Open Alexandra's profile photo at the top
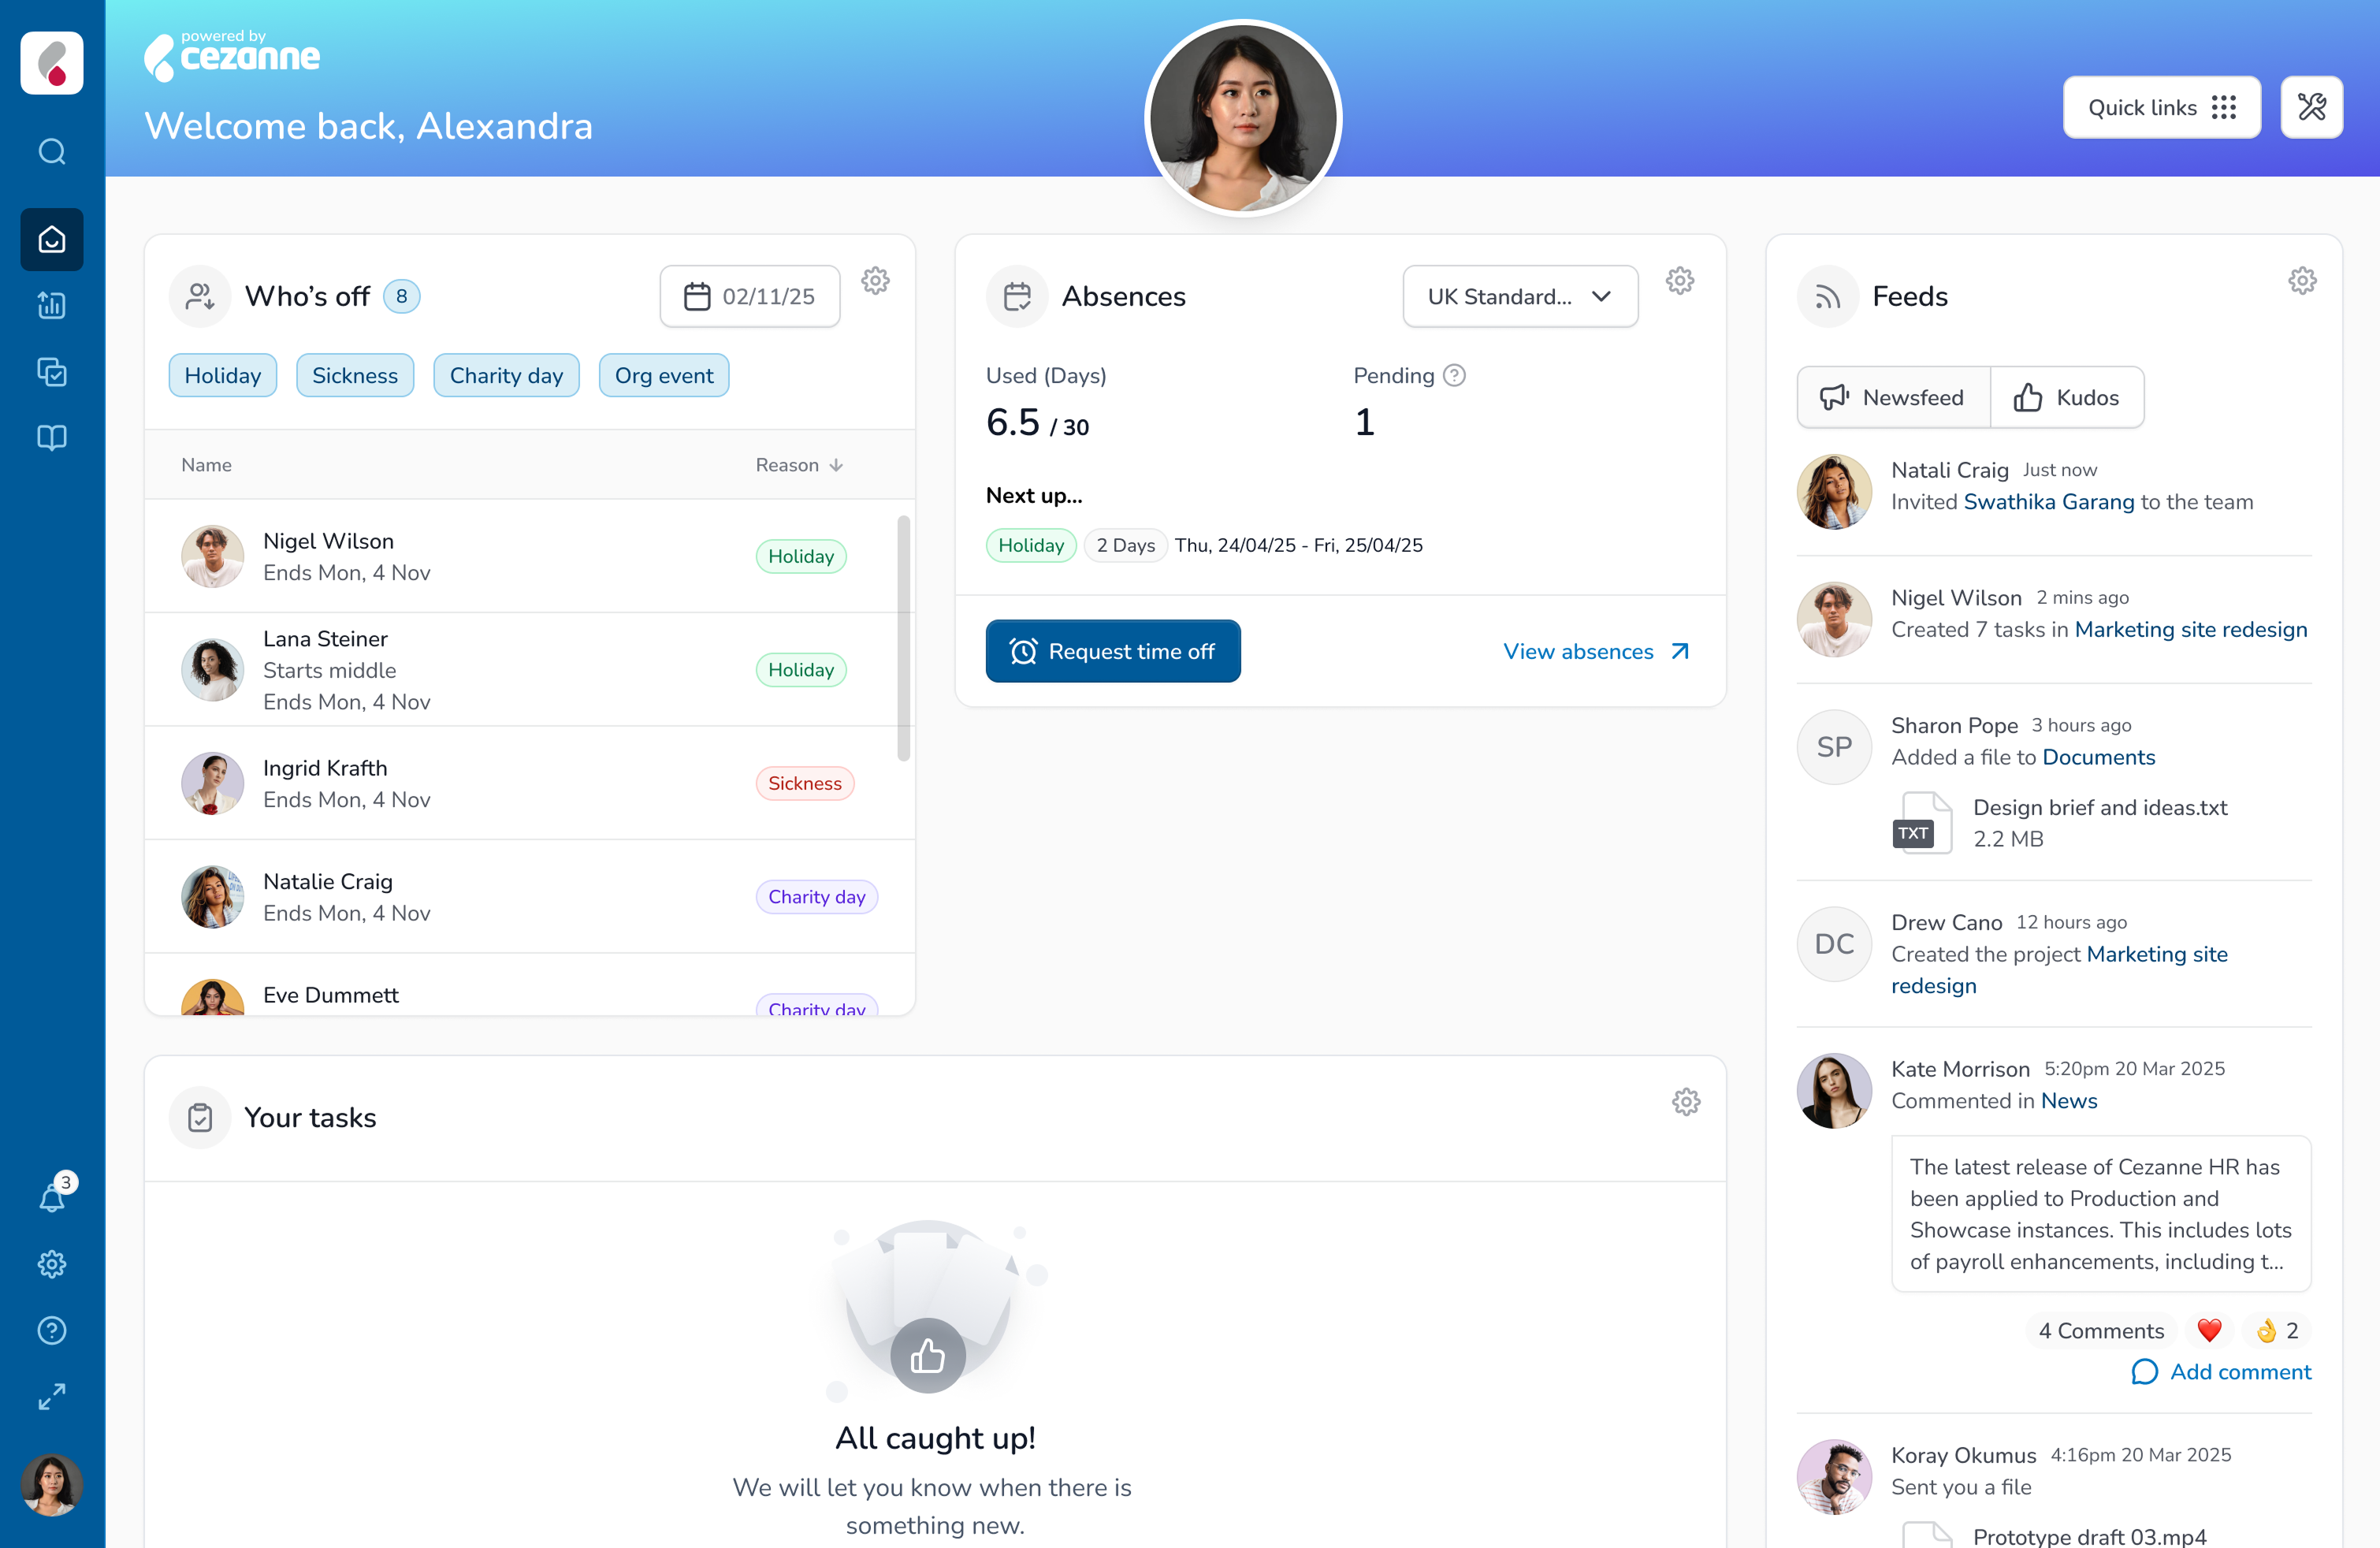This screenshot has width=2380, height=1548. pyautogui.click(x=1242, y=117)
